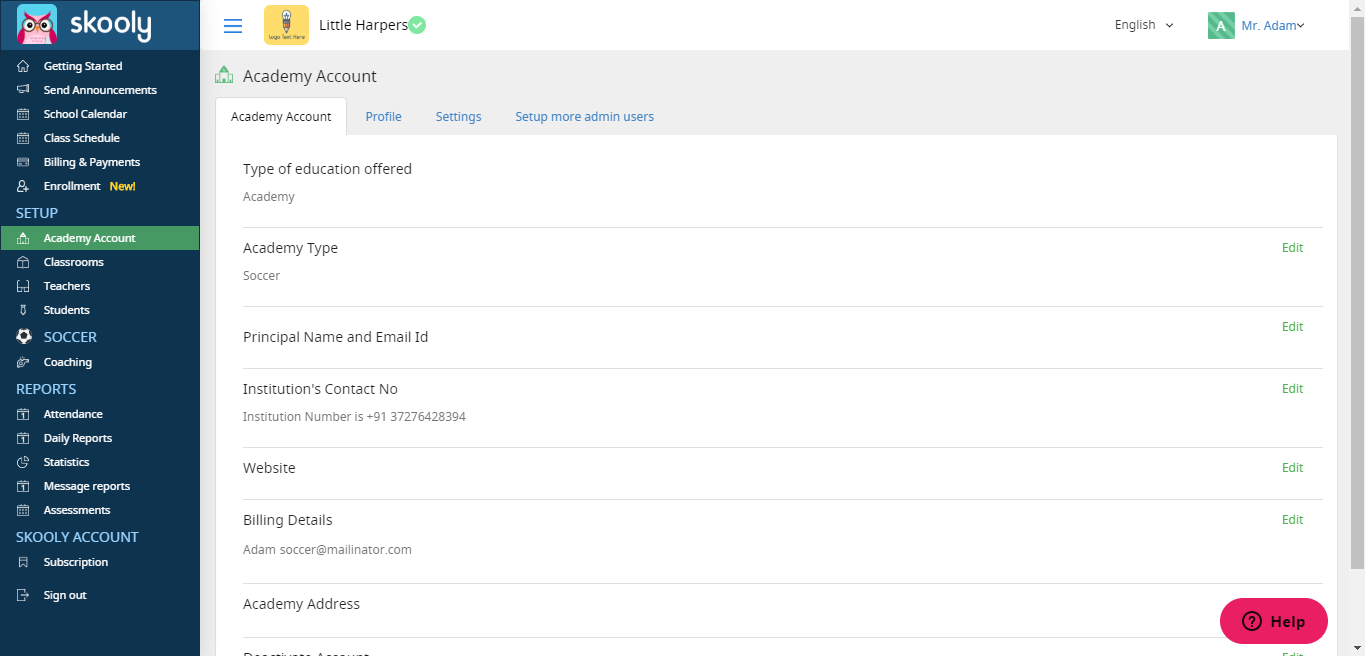
Task: Click the green Academy Account page header icon
Action: (225, 75)
